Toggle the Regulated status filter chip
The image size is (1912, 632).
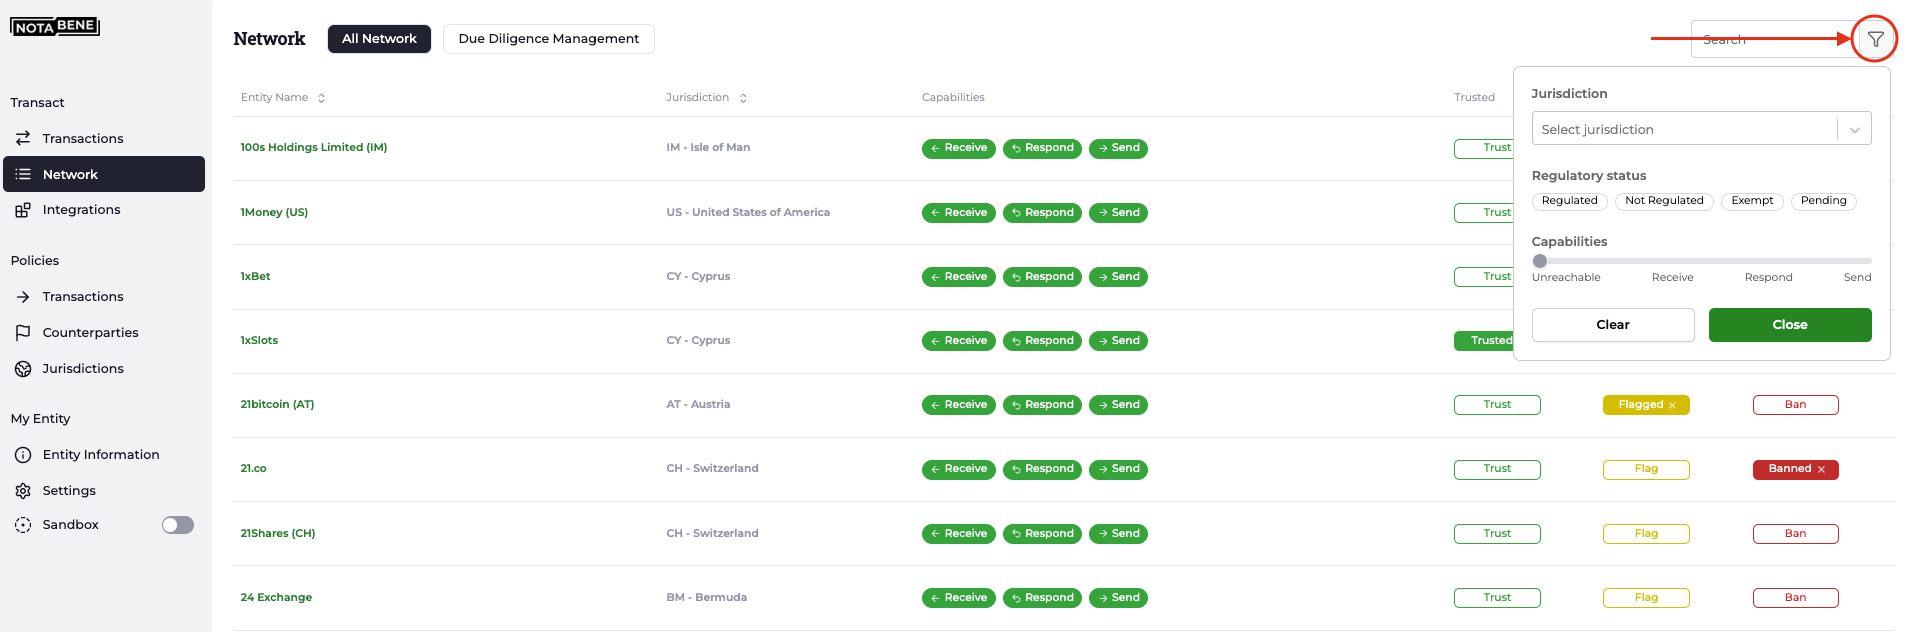point(1570,201)
